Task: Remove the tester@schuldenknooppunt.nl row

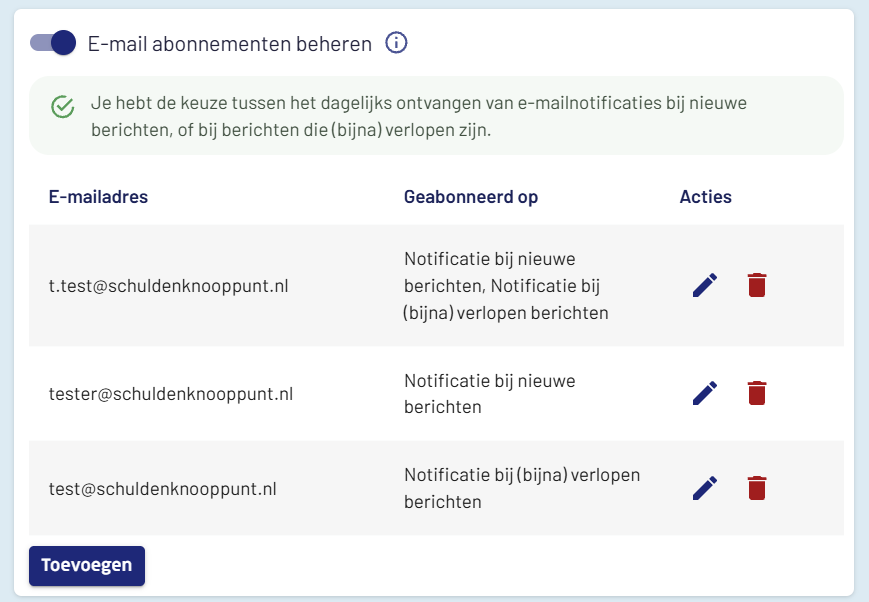Action: point(757,393)
